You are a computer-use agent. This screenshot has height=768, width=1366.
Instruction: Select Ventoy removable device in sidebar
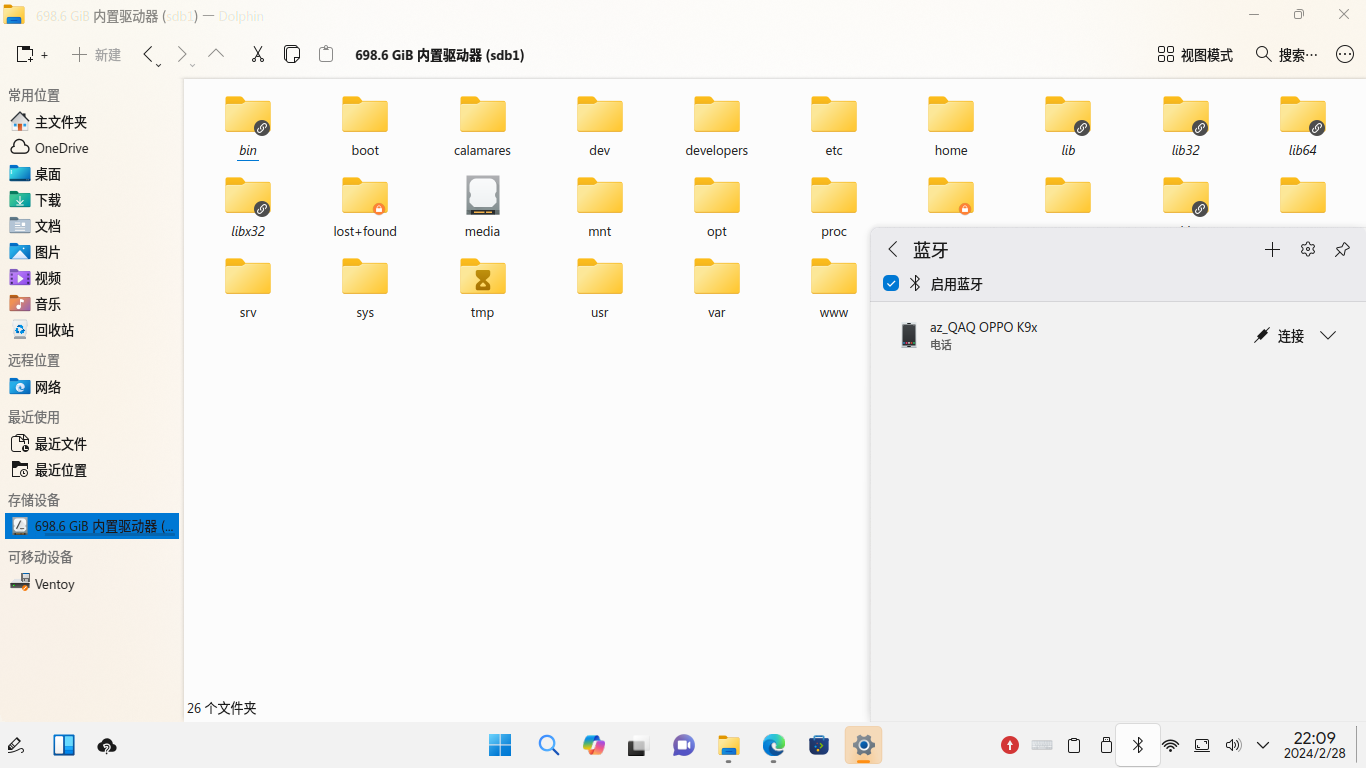click(54, 584)
